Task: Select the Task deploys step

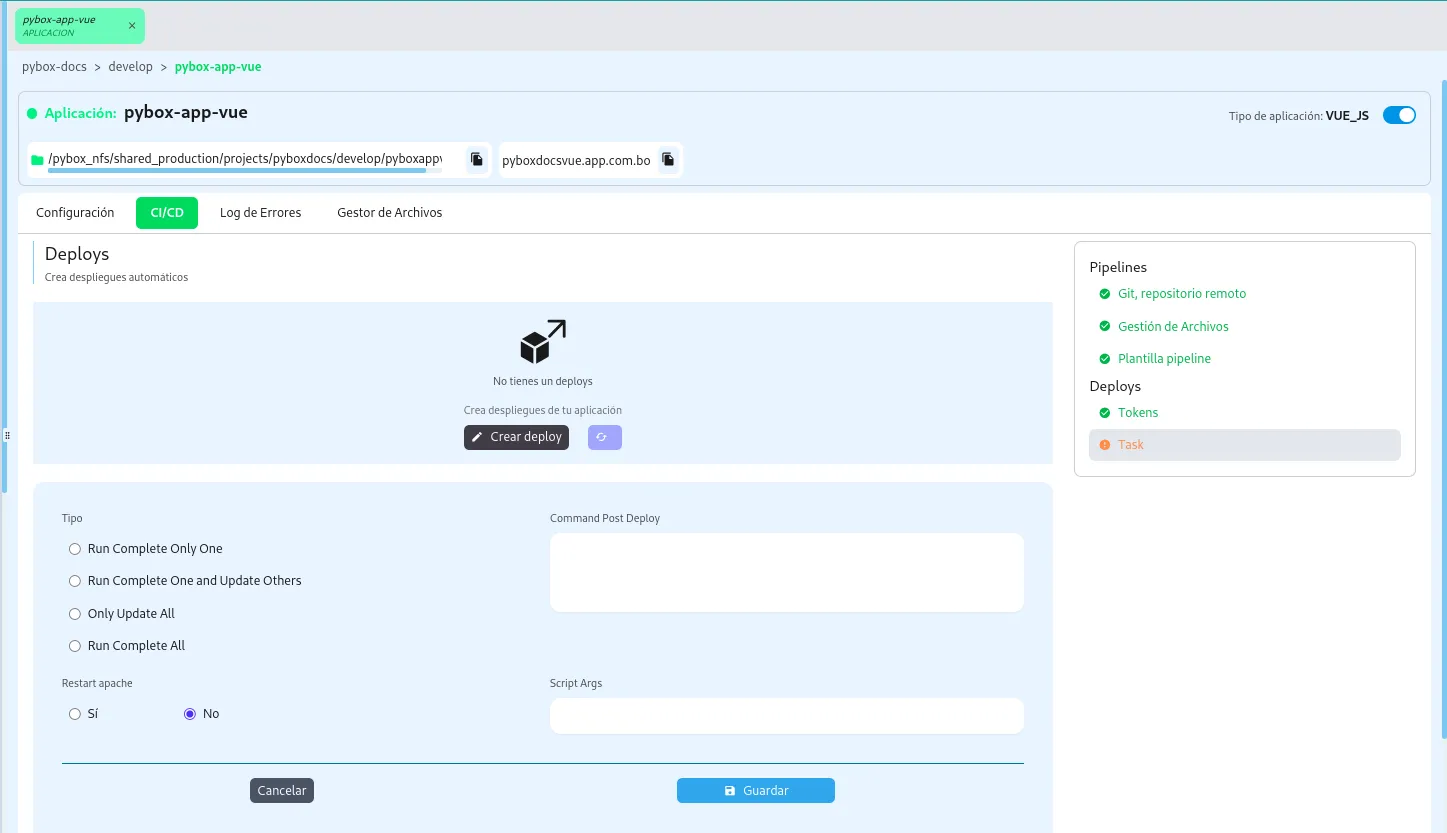Action: coord(1245,444)
